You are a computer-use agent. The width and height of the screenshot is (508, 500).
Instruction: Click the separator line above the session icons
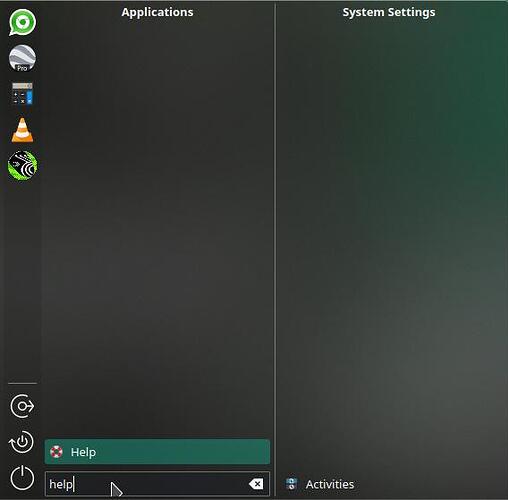[22, 383]
